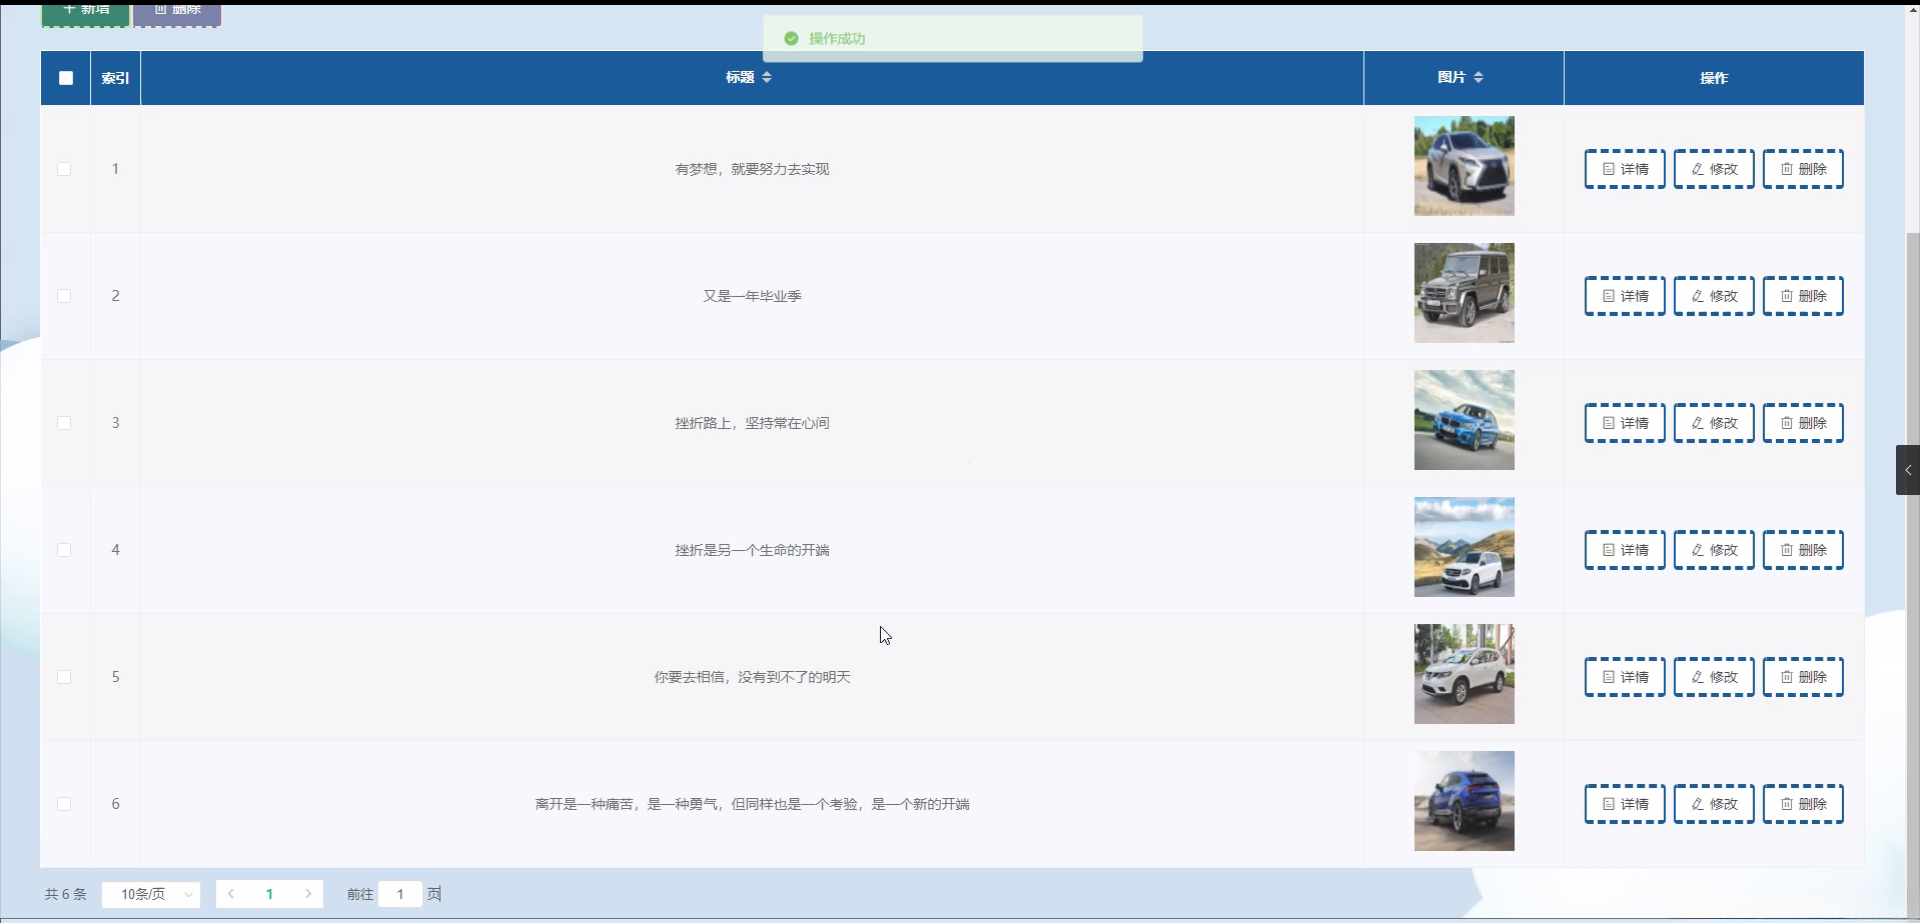Image resolution: width=1920 pixels, height=923 pixels.
Task: Open 详情 for row 4
Action: tap(1625, 550)
